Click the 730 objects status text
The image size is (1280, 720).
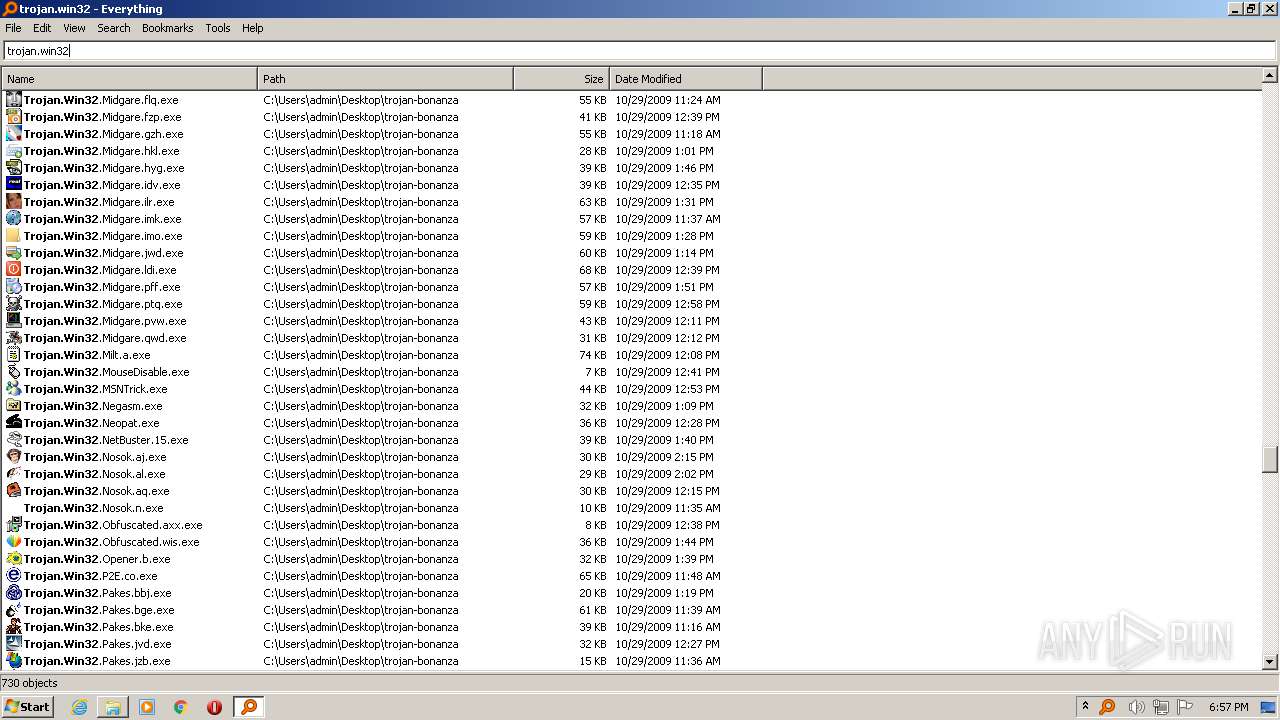point(29,683)
